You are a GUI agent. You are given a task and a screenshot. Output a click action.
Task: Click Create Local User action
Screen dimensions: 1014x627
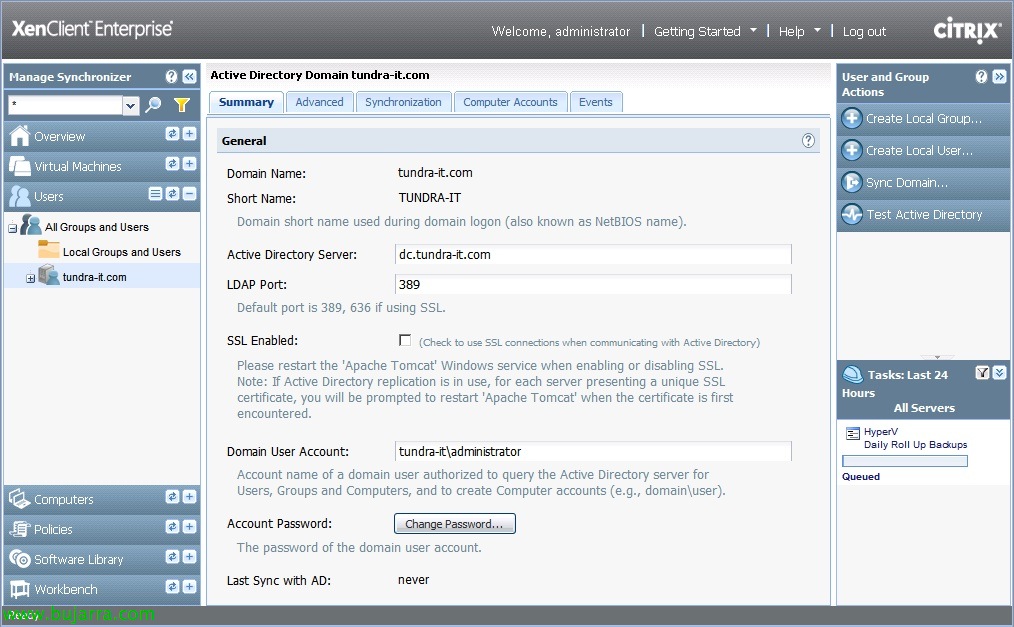click(923, 151)
